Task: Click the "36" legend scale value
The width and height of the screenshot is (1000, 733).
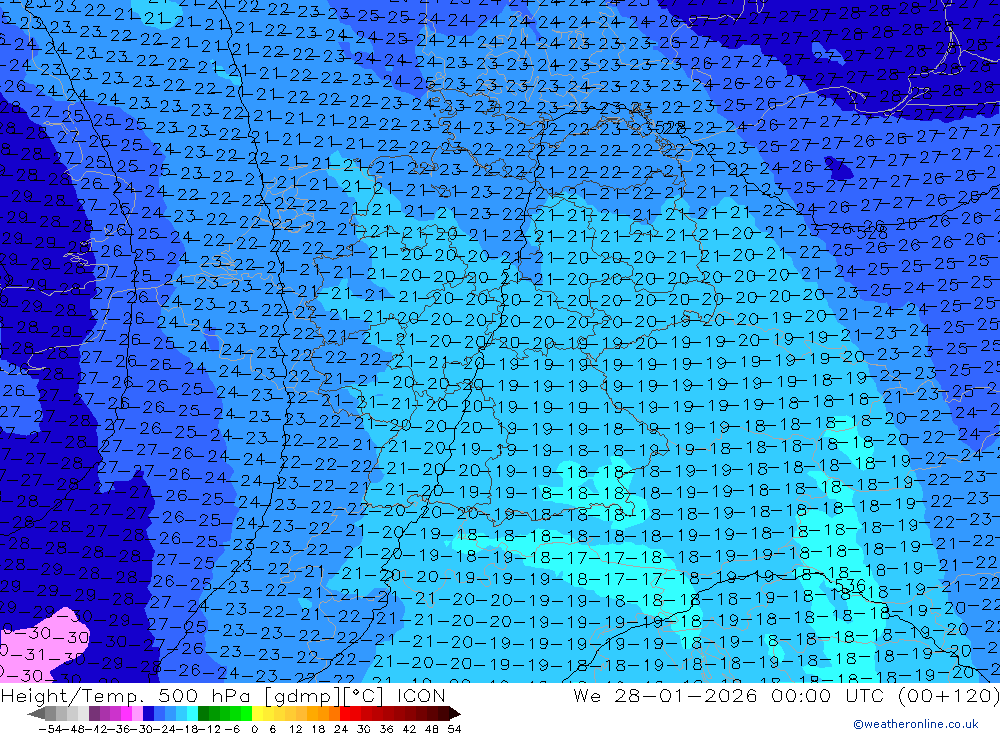Action: point(386,729)
